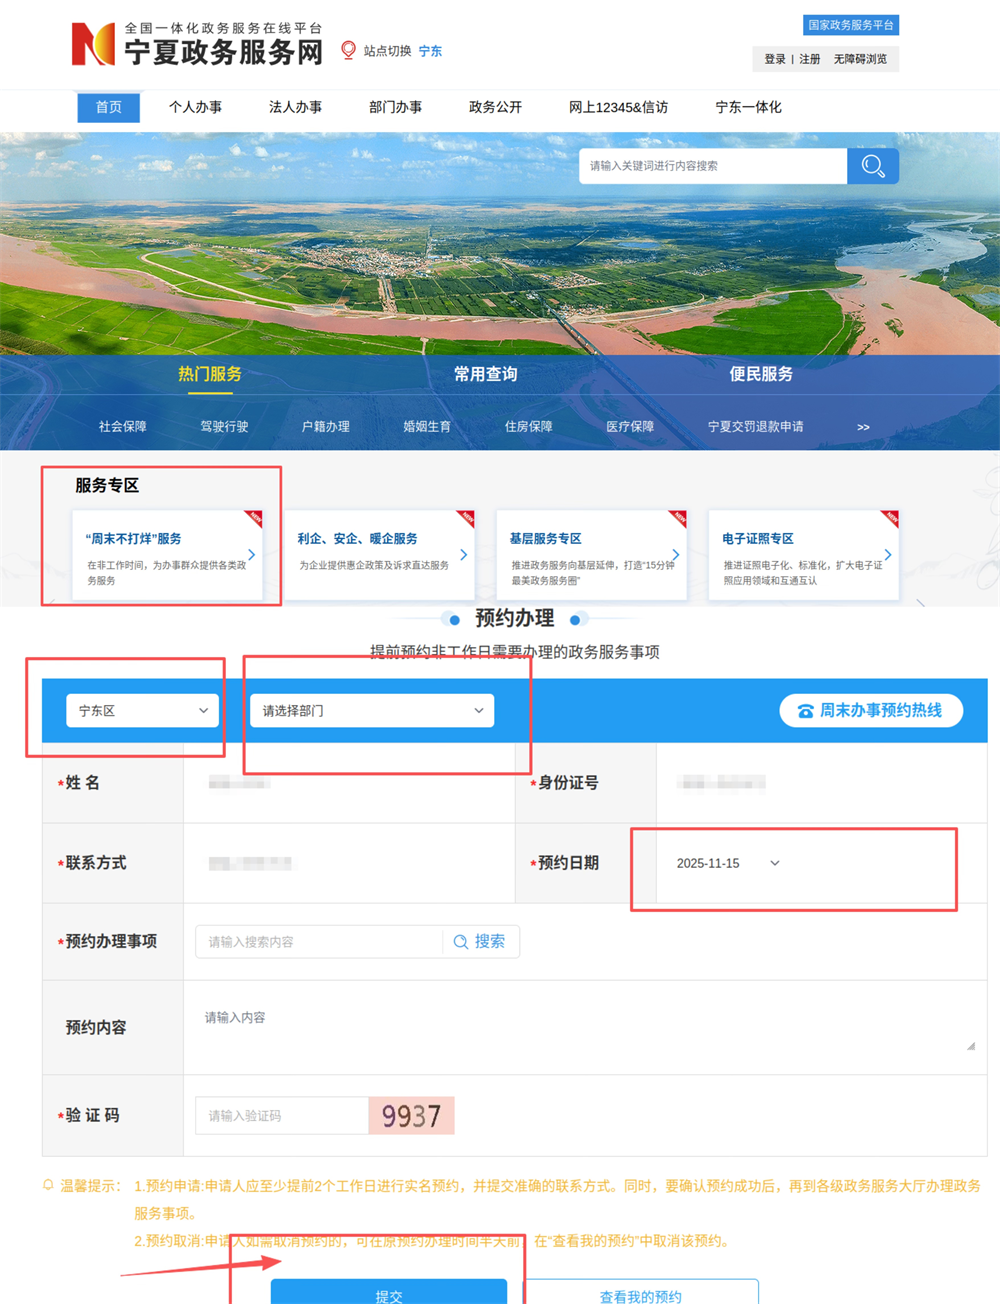Click the arrow on 电子证照专区 card
Viewport: 1000px width, 1304px height.
point(887,554)
